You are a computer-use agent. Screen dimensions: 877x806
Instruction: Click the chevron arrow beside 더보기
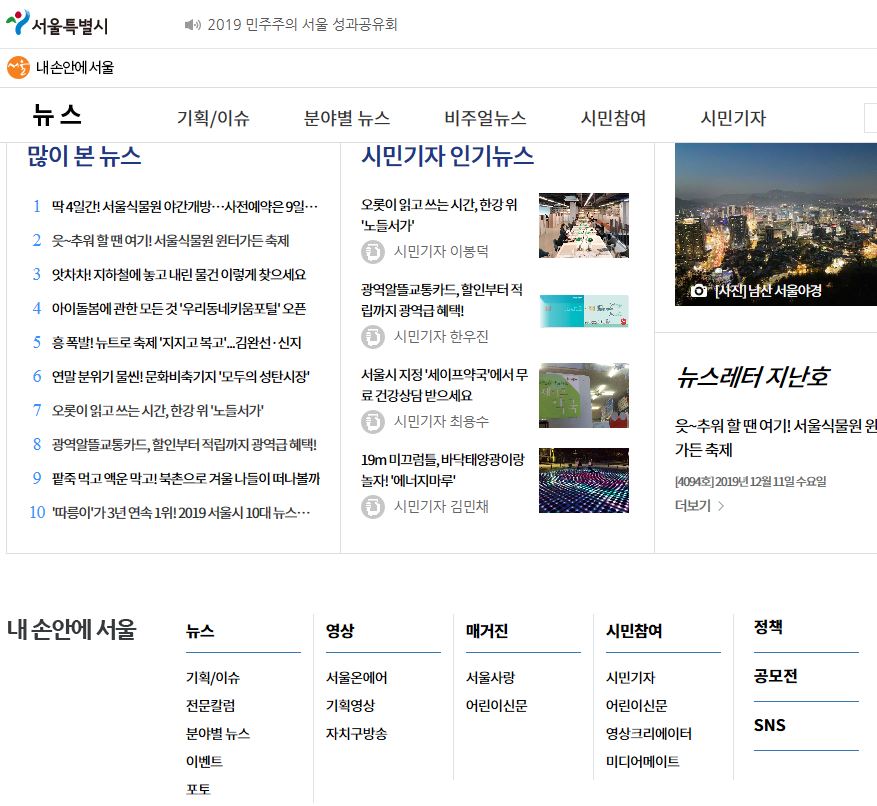pos(721,506)
